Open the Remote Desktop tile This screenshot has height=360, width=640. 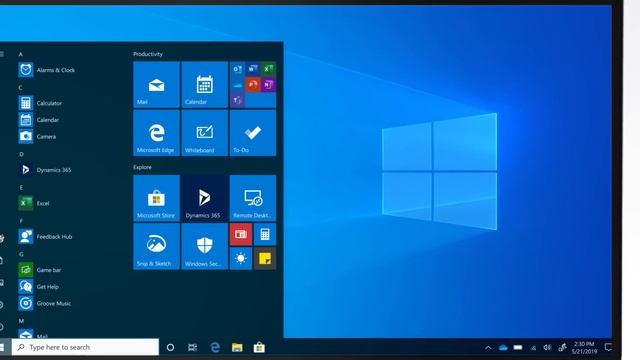pos(253,198)
